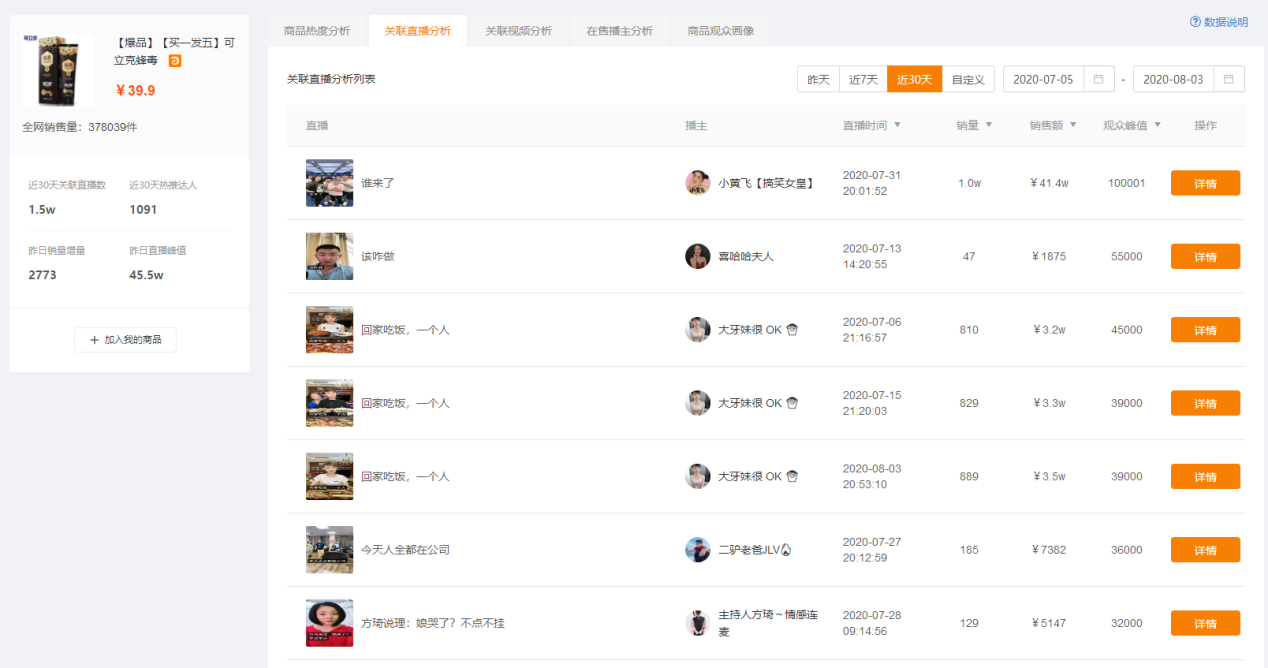Open the end date calendar icon
This screenshot has width=1268, height=668.
1228,79
